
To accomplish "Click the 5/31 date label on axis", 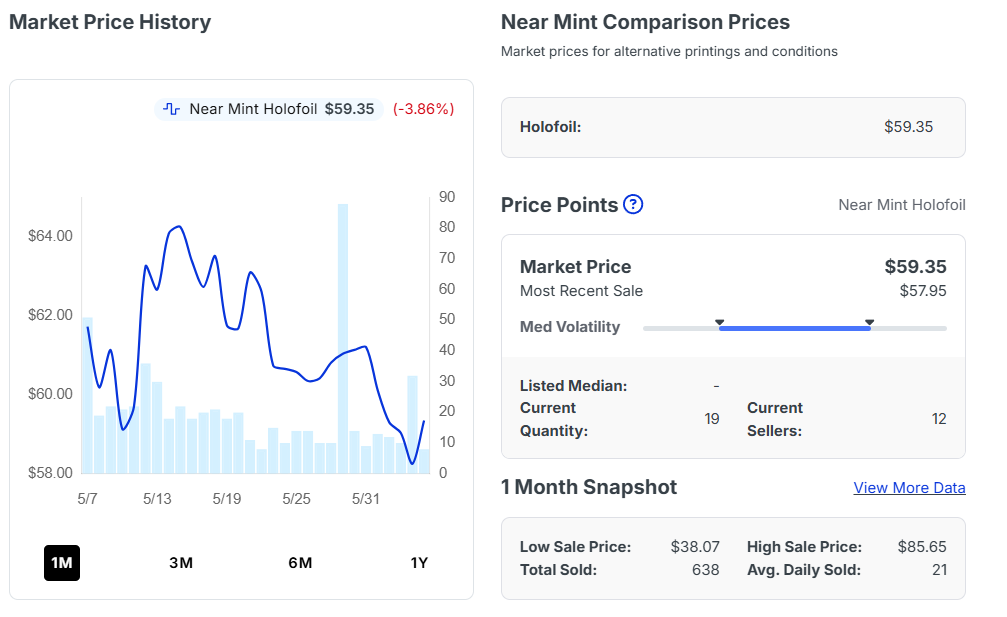I will coord(365,499).
